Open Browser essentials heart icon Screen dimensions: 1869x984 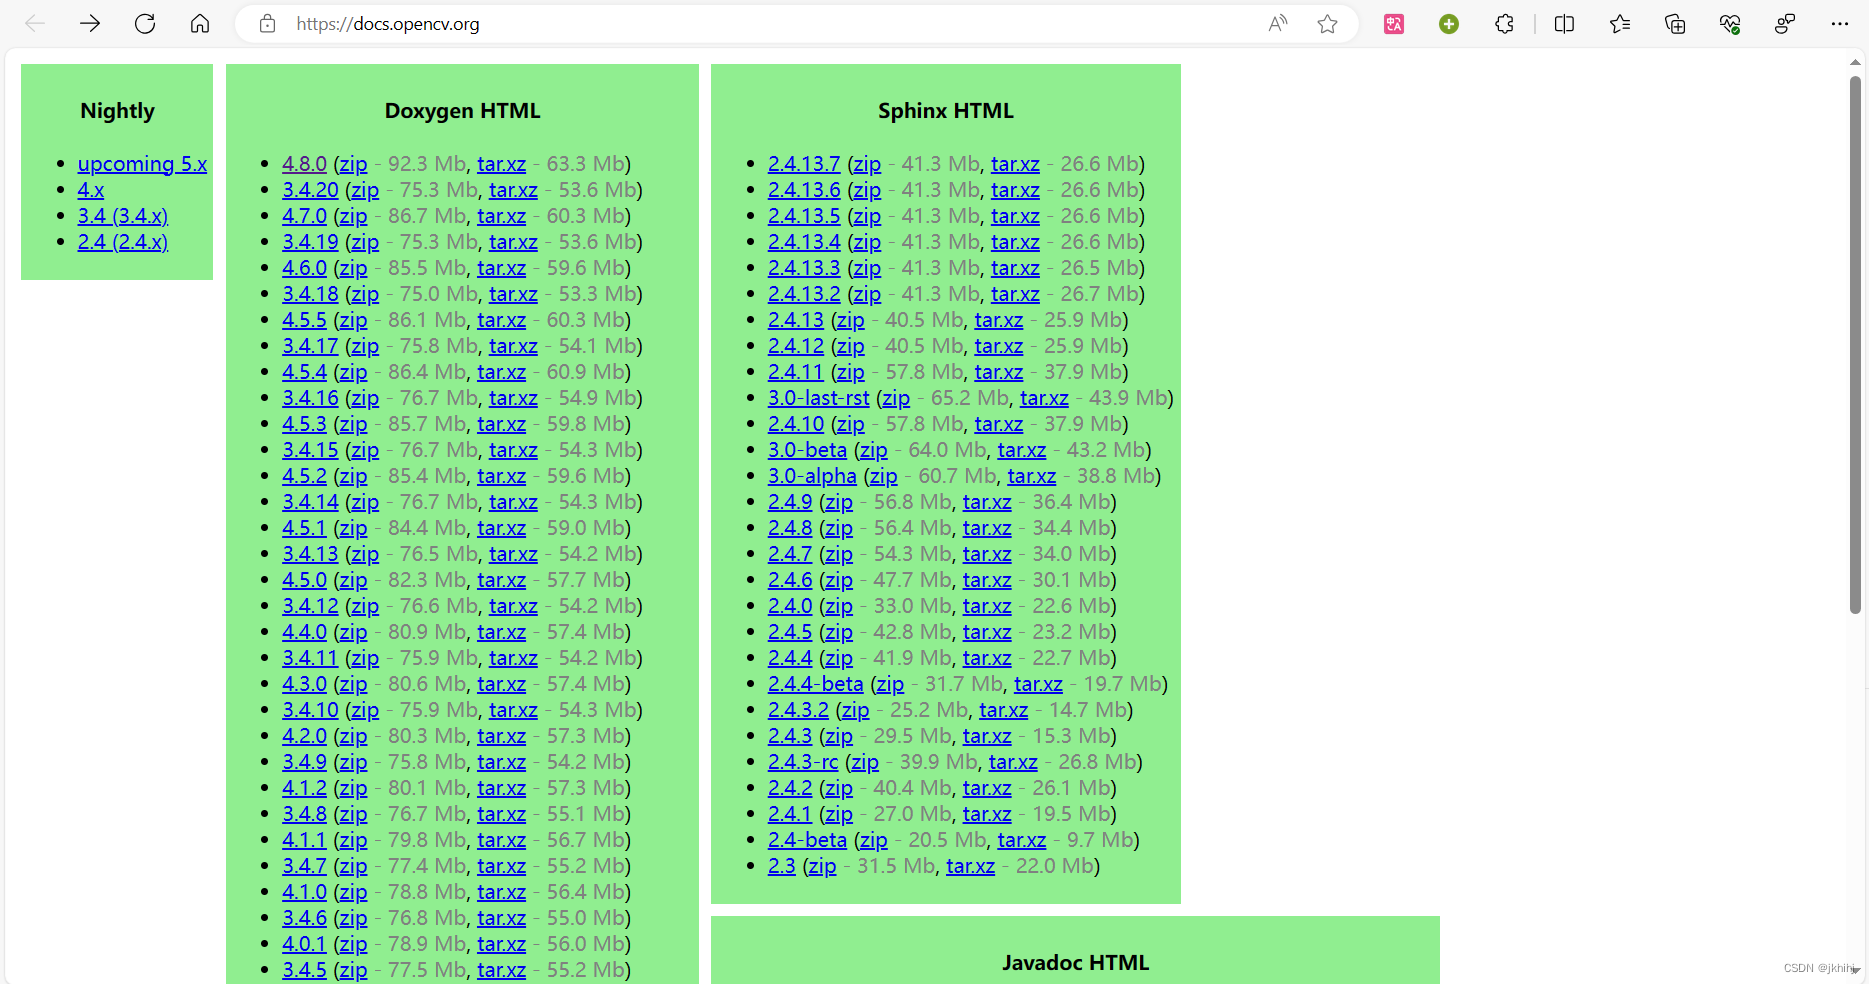pos(1729,23)
